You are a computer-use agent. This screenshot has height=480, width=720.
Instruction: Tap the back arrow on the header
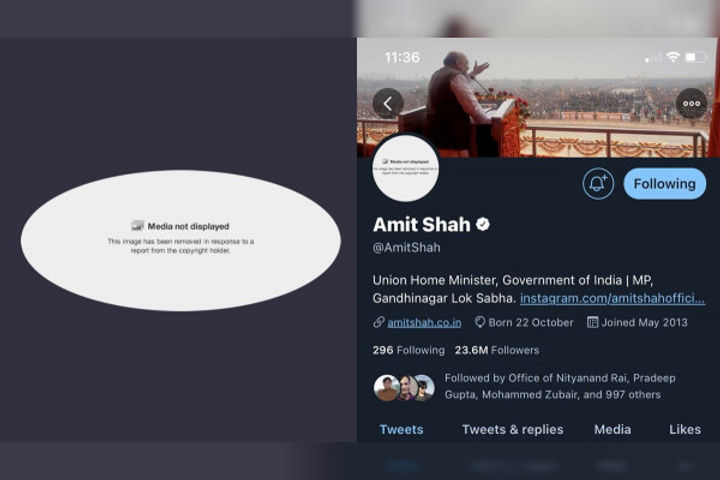[x=388, y=103]
